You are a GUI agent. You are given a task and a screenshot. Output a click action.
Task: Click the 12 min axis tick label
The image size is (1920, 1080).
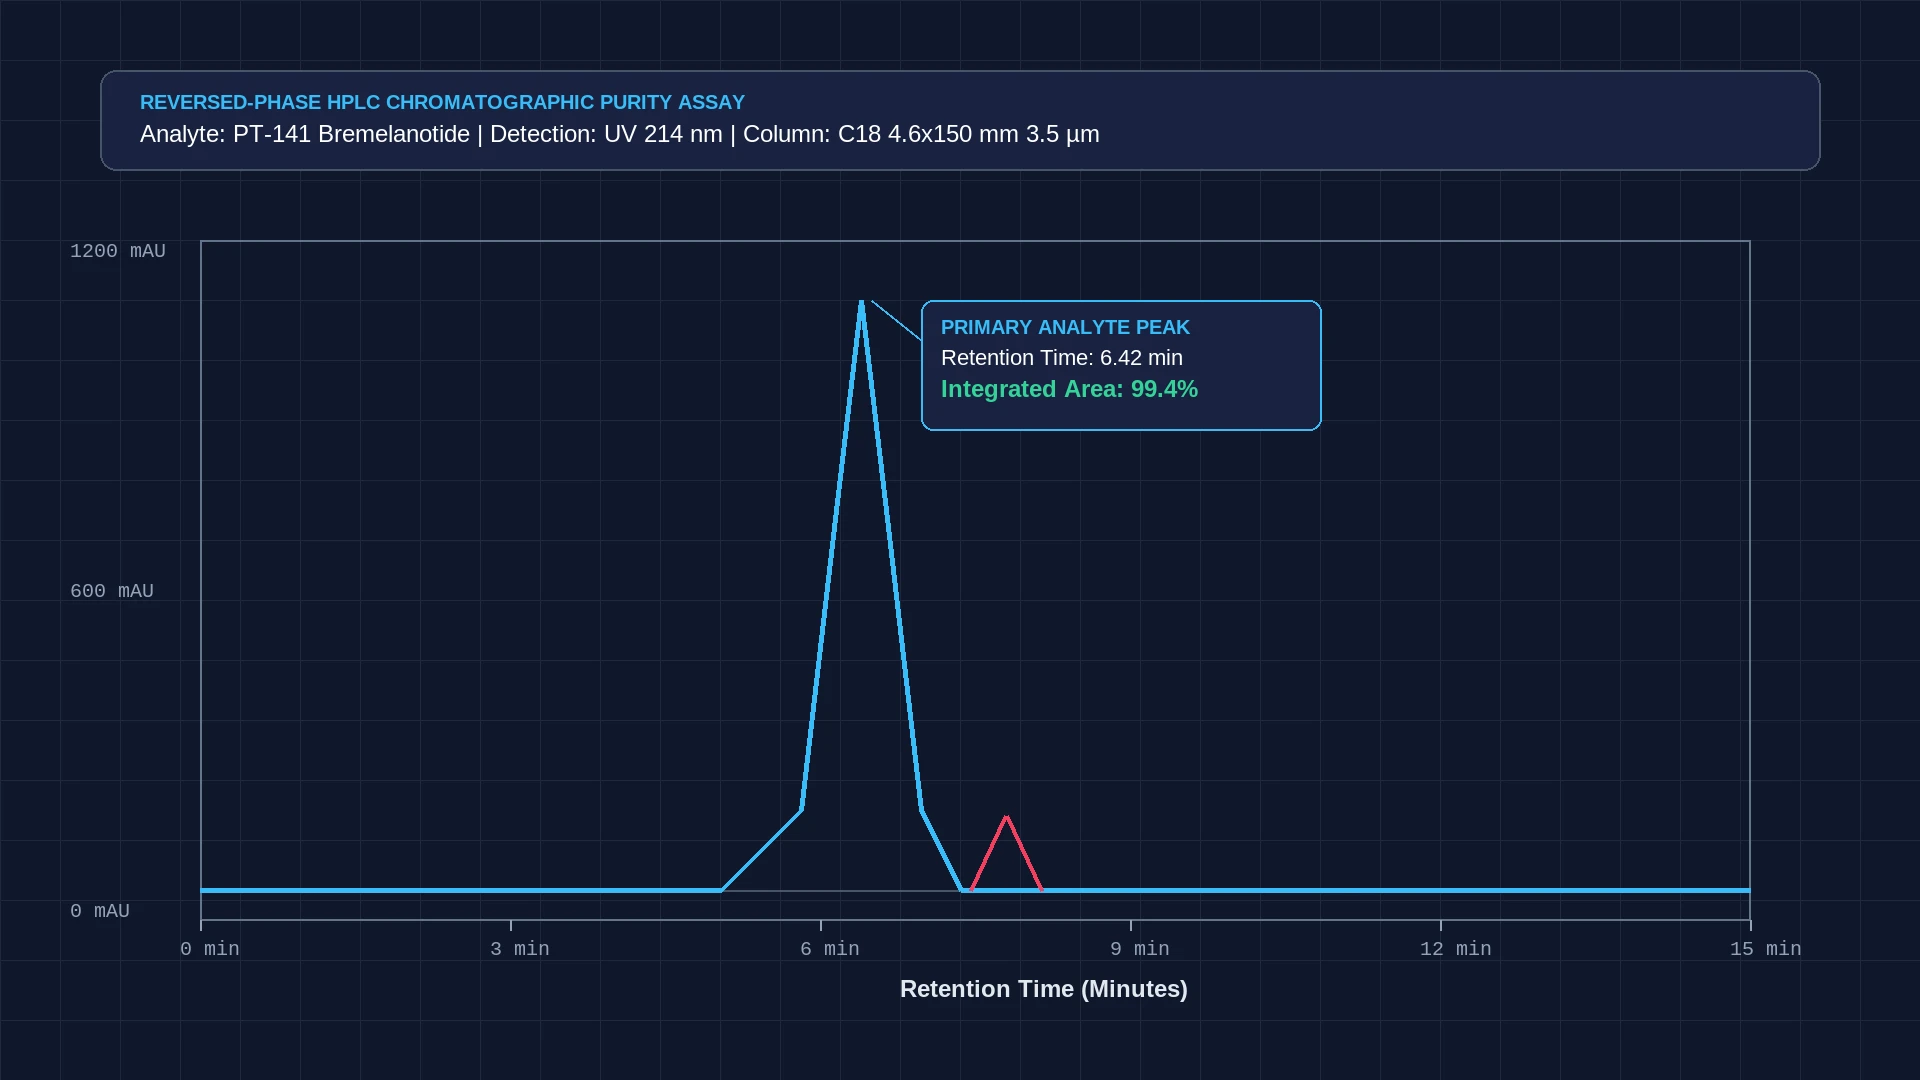[1456, 949]
